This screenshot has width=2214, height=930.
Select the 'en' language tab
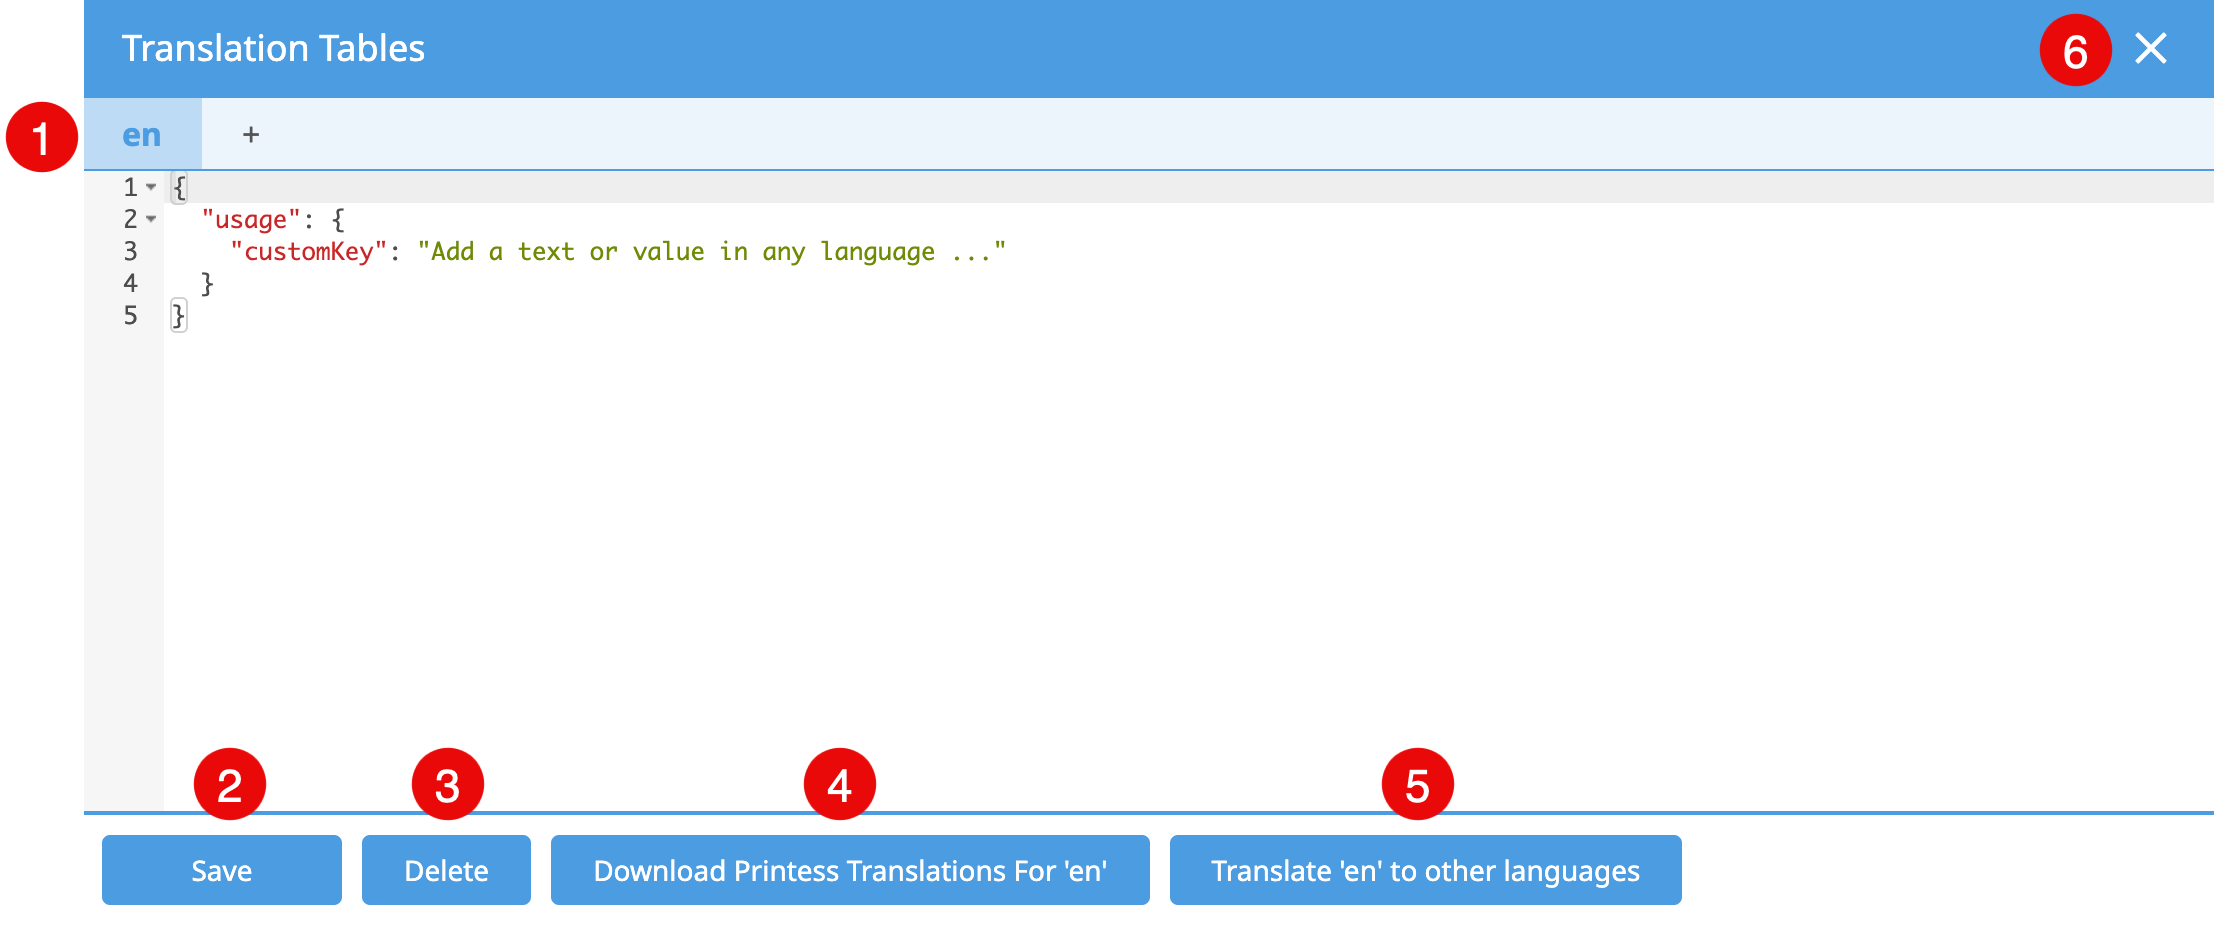(x=142, y=133)
